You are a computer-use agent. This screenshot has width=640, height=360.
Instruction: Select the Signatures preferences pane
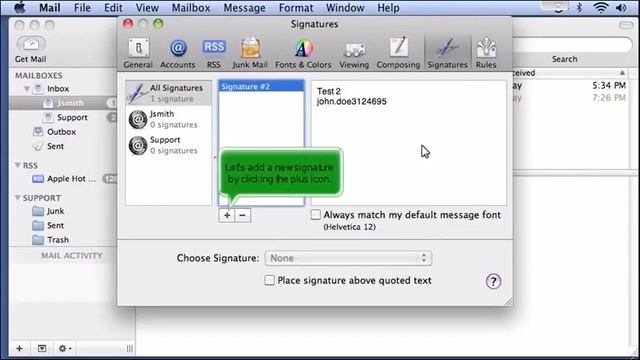(x=447, y=53)
